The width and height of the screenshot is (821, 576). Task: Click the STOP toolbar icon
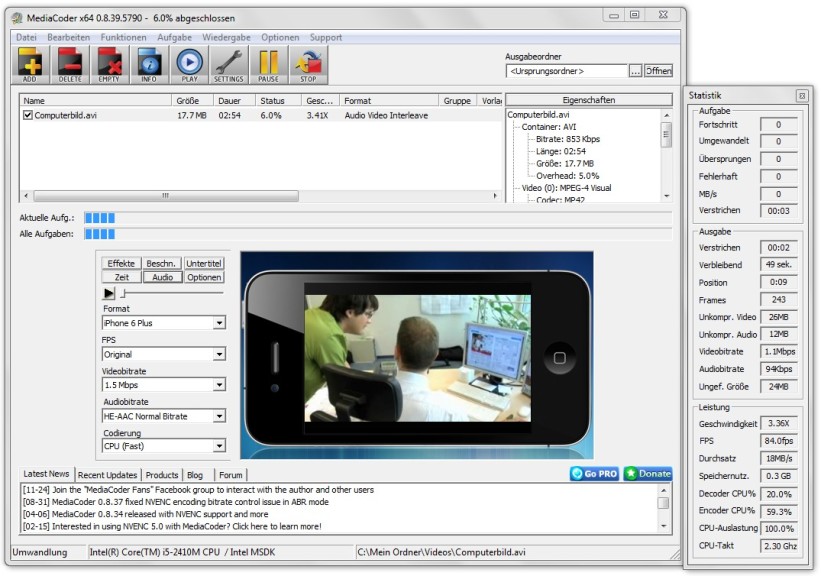[x=308, y=64]
